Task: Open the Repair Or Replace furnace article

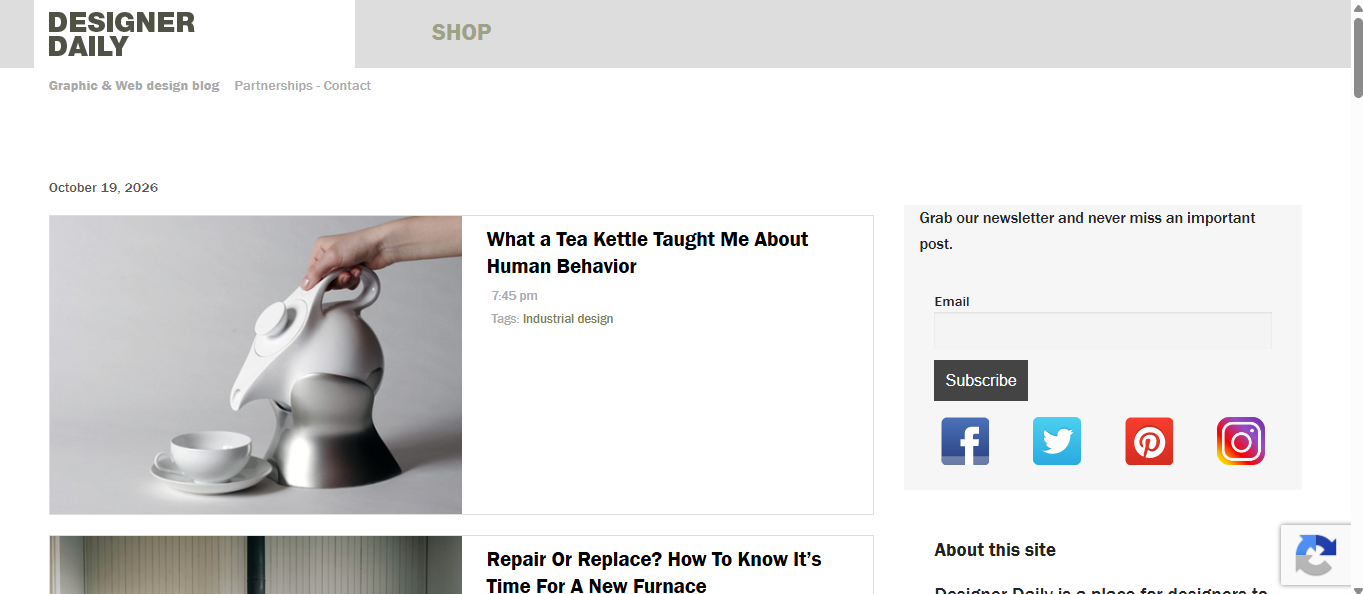Action: pos(654,572)
